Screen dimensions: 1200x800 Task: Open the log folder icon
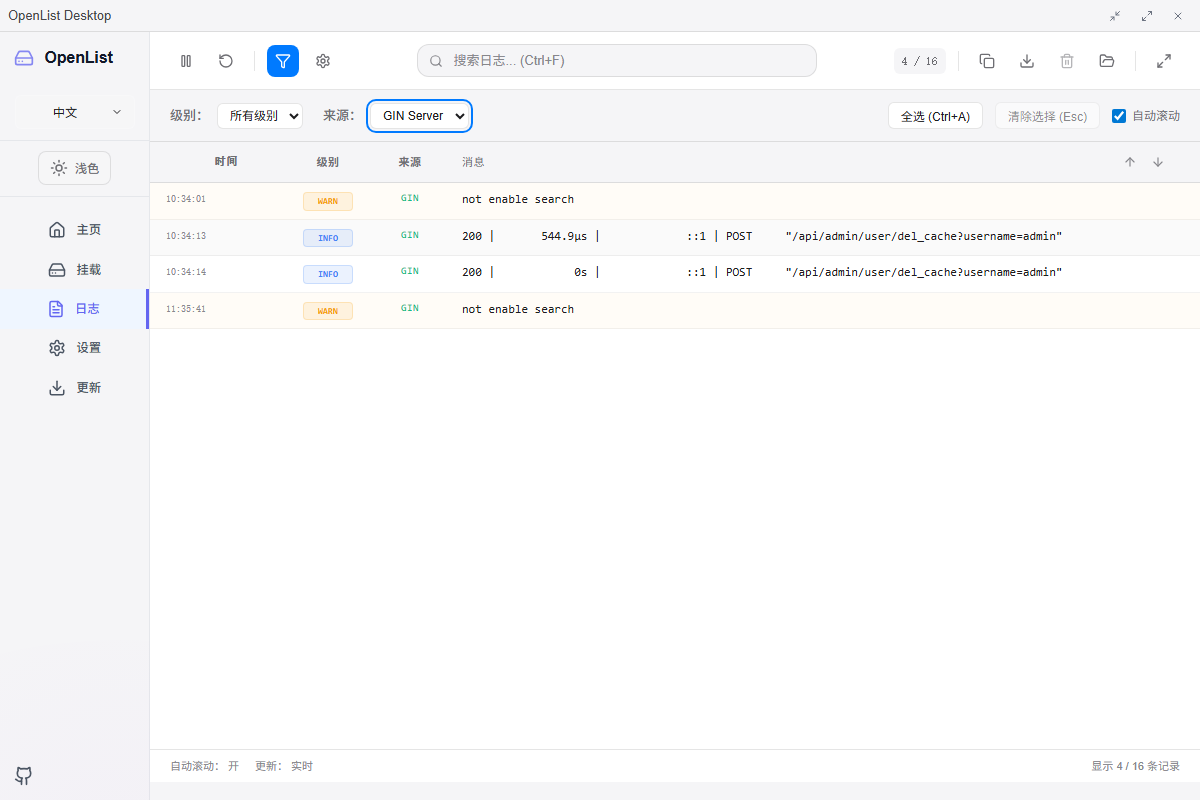coord(1106,61)
